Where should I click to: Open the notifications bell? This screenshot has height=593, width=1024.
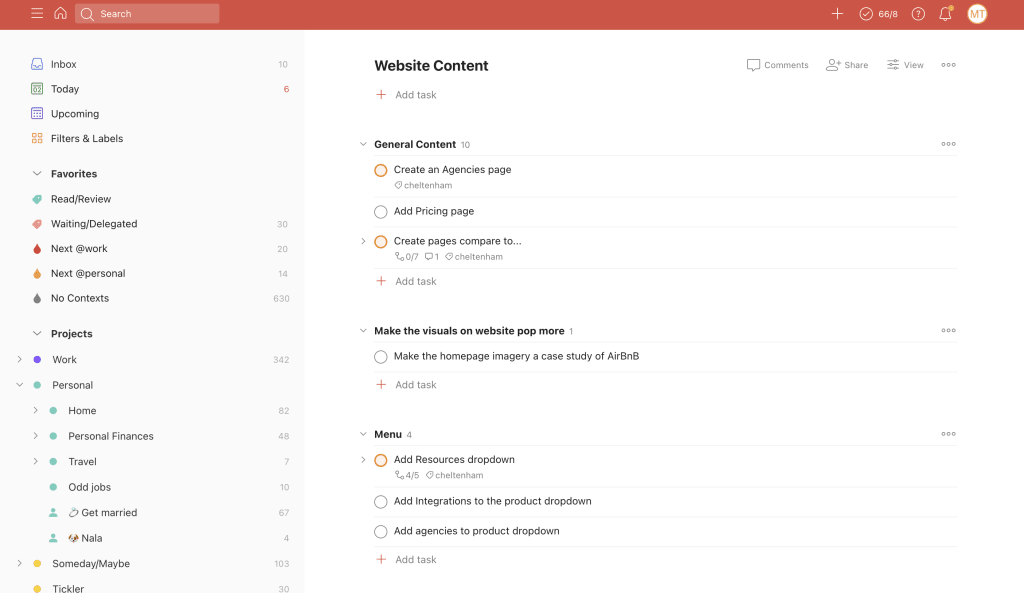click(946, 14)
